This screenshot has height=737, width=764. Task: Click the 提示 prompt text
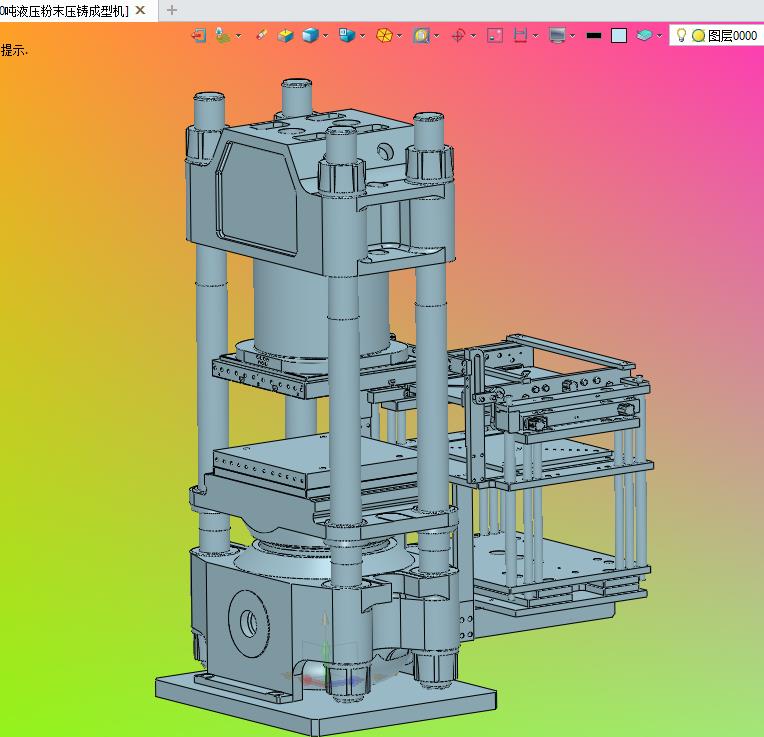click(14, 50)
